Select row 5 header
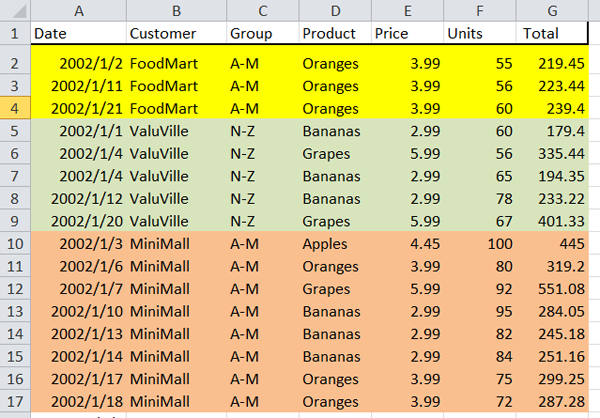Viewport: 600px width, 418px height. click(x=15, y=130)
